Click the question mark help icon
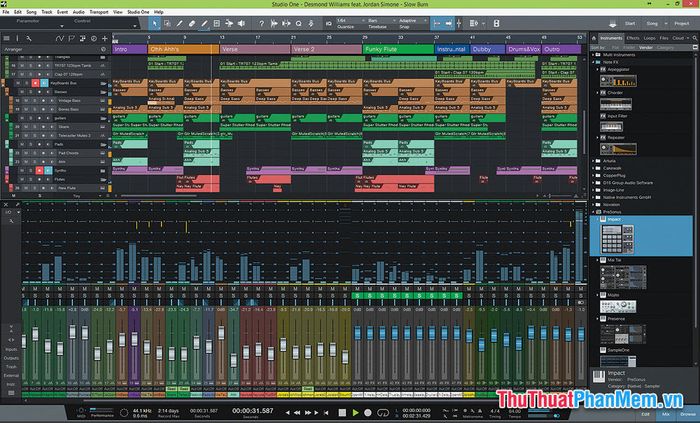The image size is (700, 423). (x=262, y=24)
